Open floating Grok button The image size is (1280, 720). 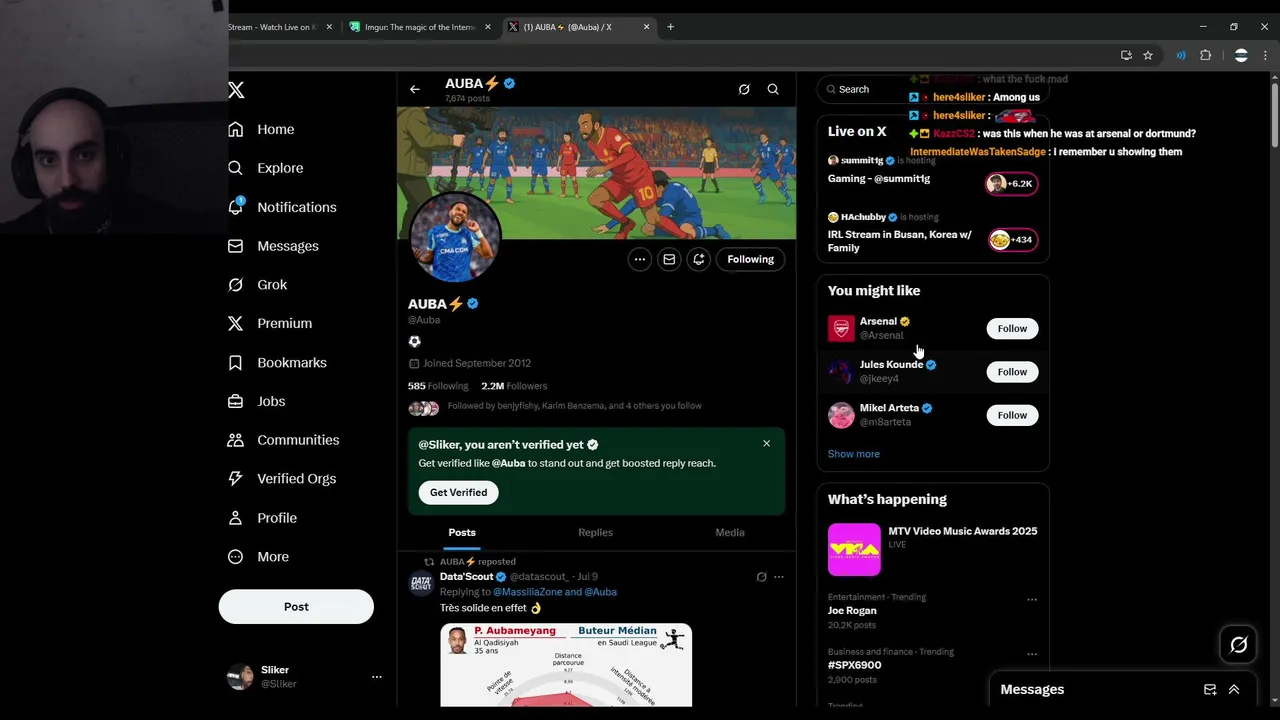tap(1239, 645)
